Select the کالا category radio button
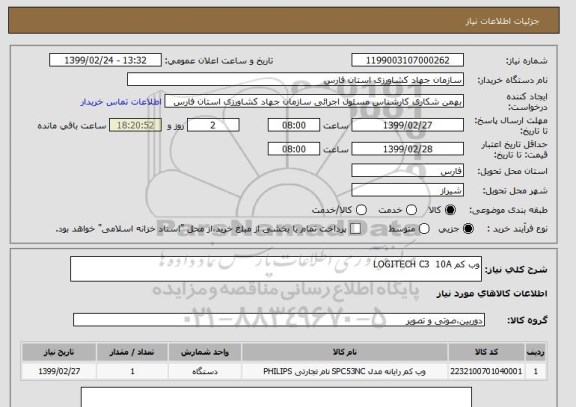 [450, 210]
